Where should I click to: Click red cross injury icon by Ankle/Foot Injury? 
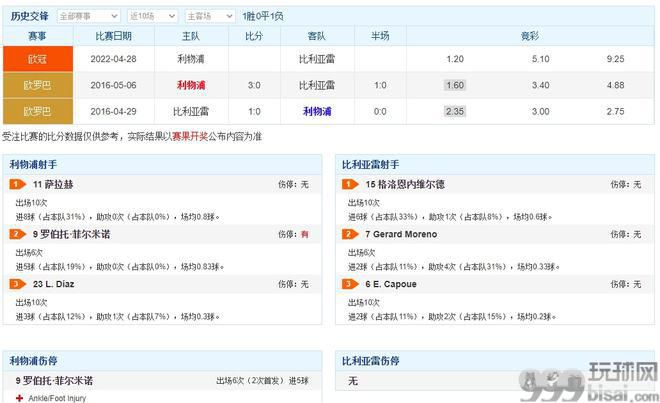19,398
